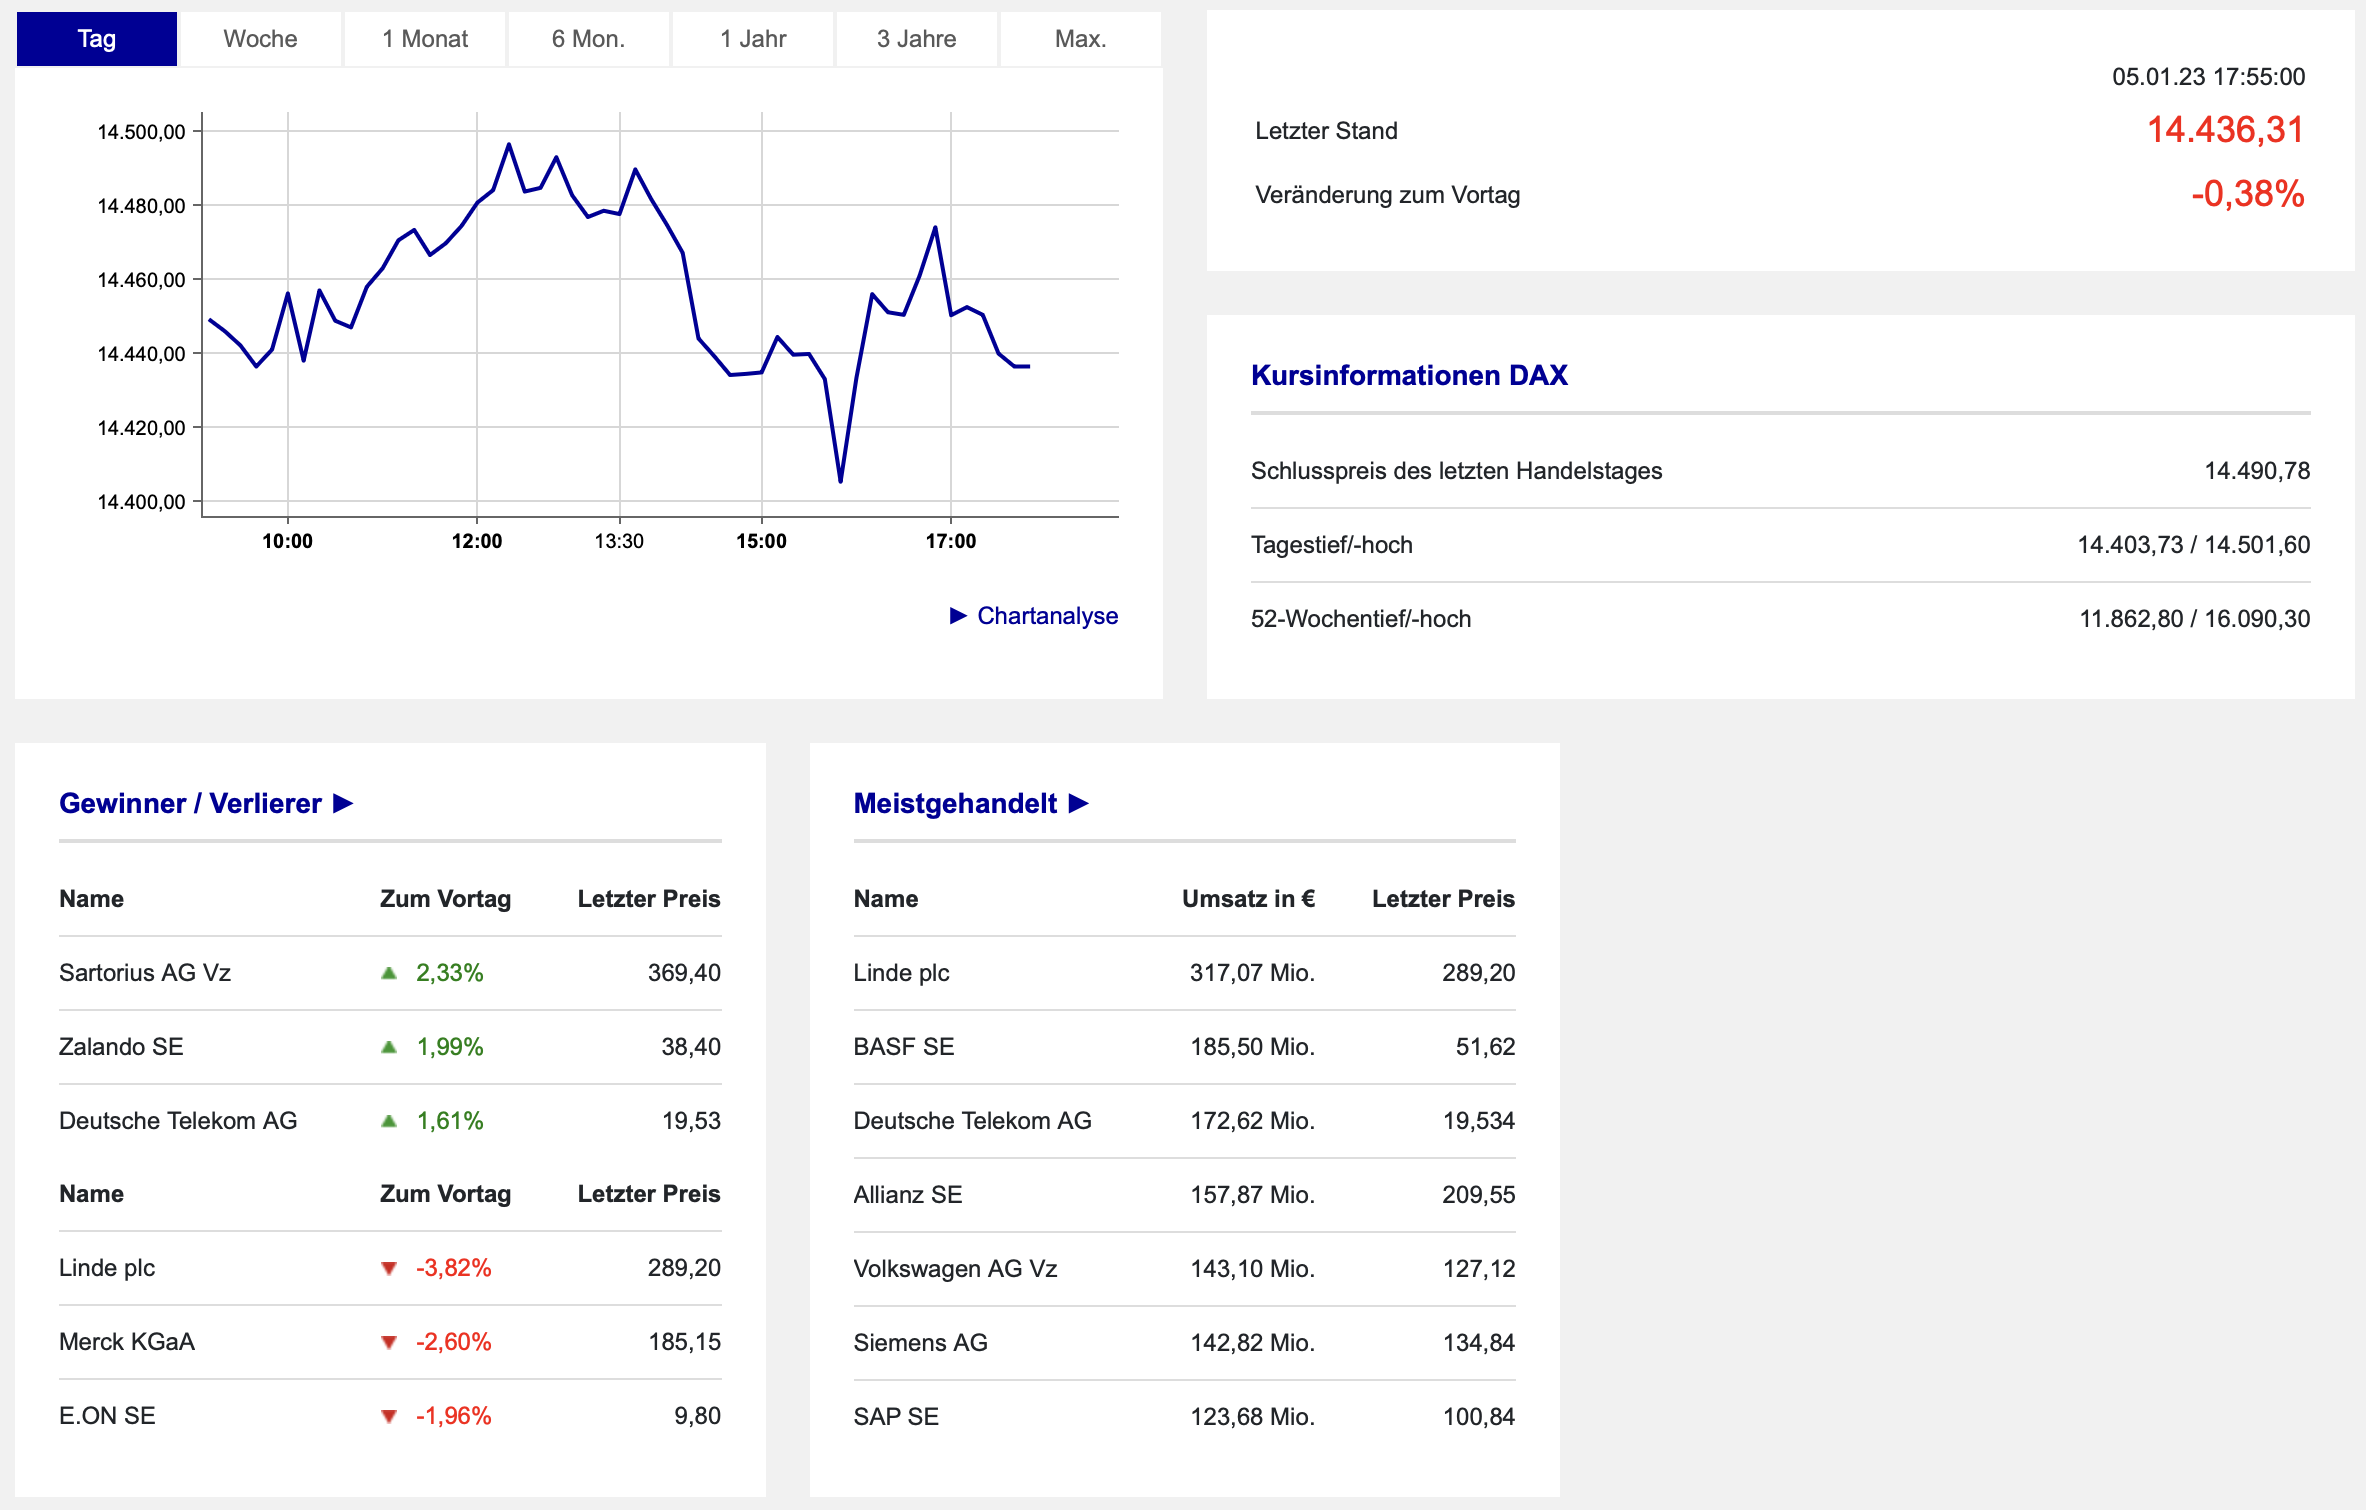Open the Chartanalyse link
The width and height of the screenshot is (2366, 1510).
(1047, 616)
